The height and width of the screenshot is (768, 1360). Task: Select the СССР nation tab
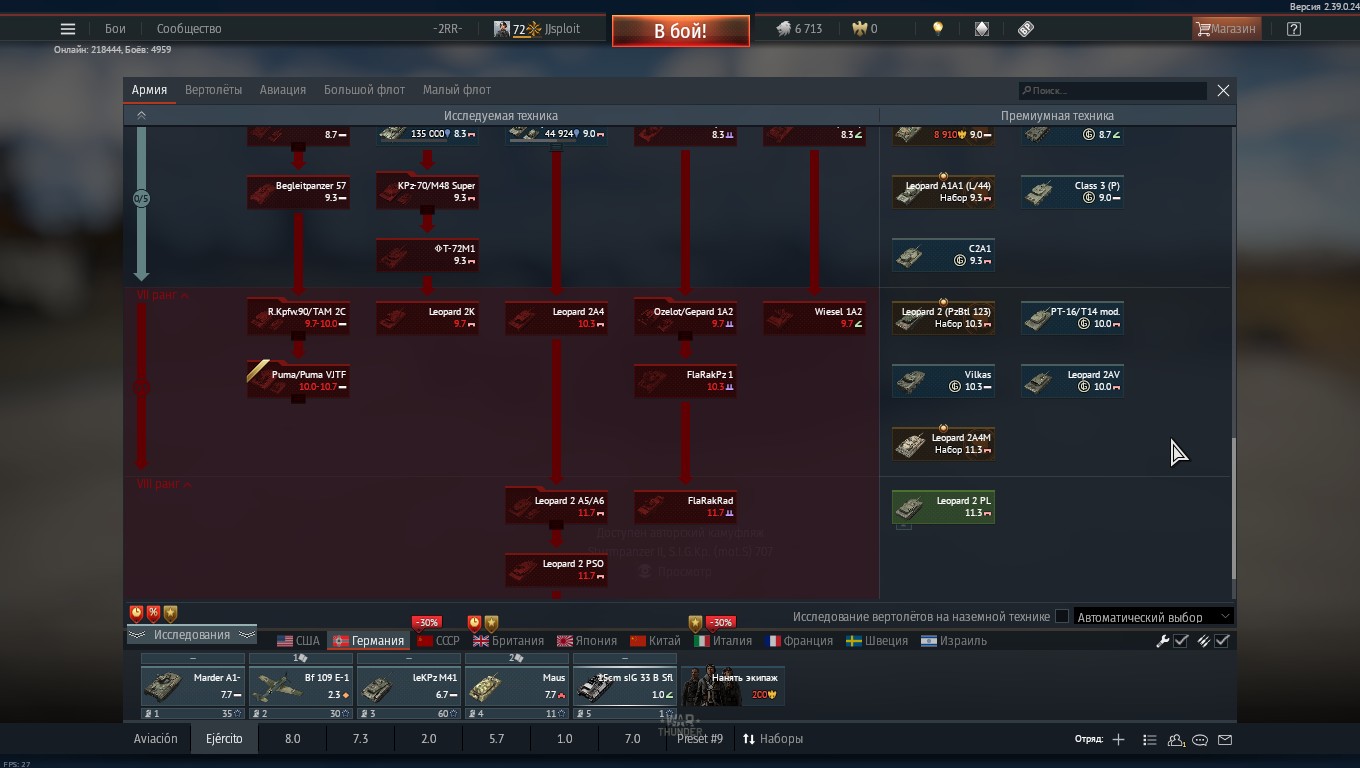[438, 641]
